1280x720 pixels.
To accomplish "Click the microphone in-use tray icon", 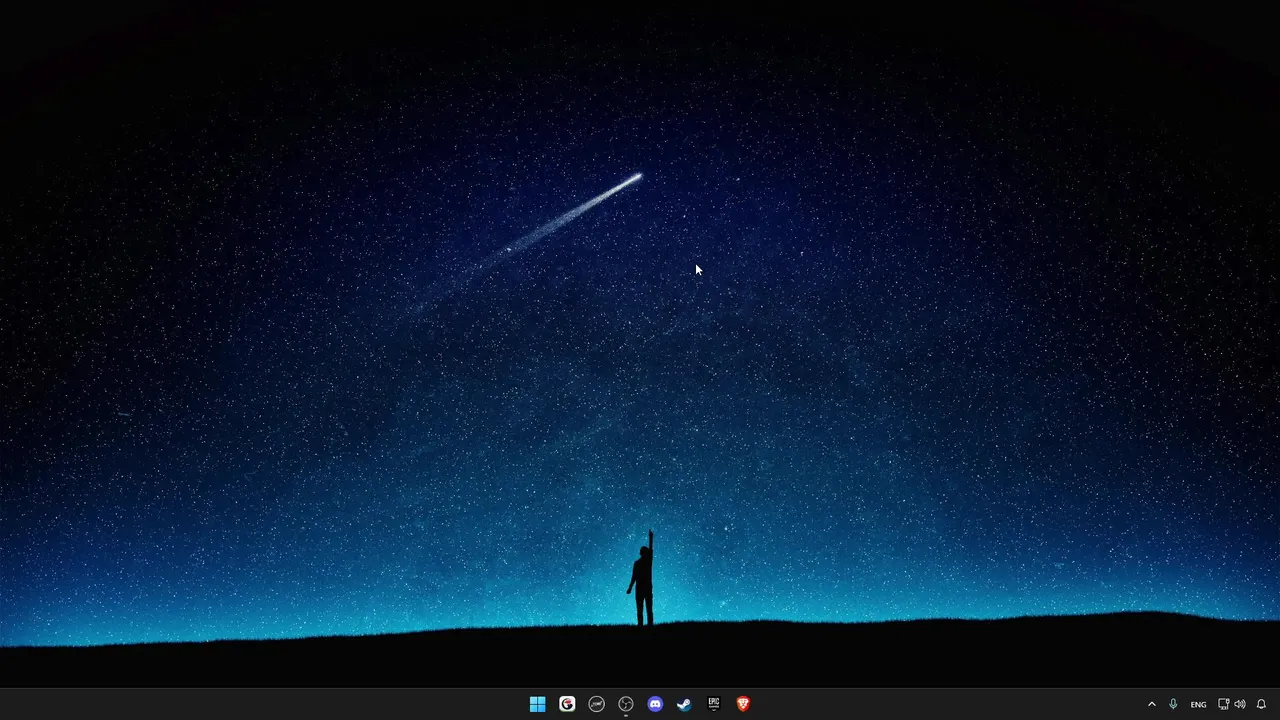I will point(1173,704).
